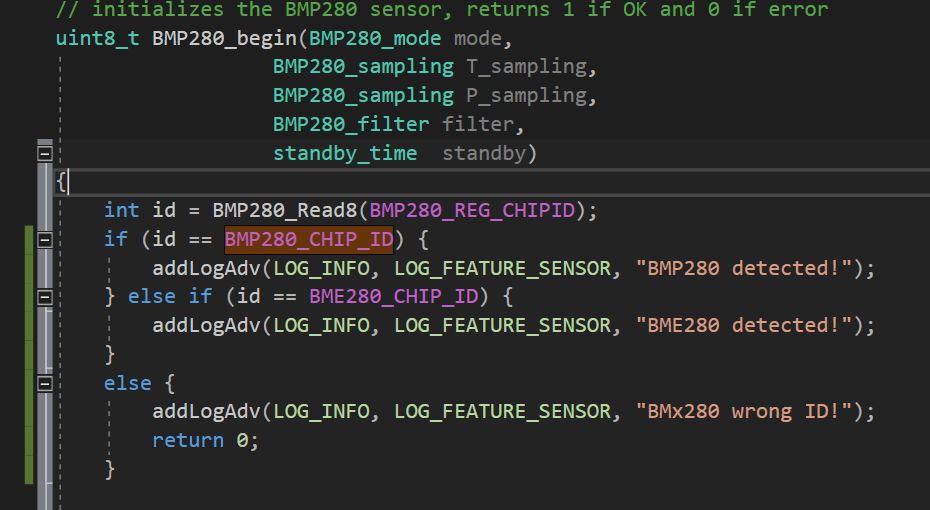The height and width of the screenshot is (510, 930).
Task: Click the green change marker in margin
Action: (29, 355)
